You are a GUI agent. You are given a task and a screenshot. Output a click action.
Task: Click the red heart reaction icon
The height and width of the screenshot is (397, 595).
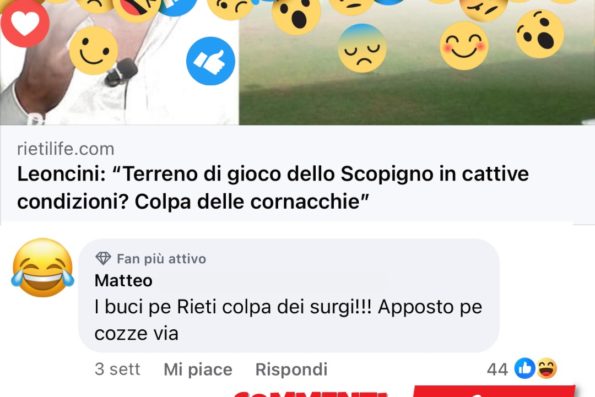(x=25, y=23)
